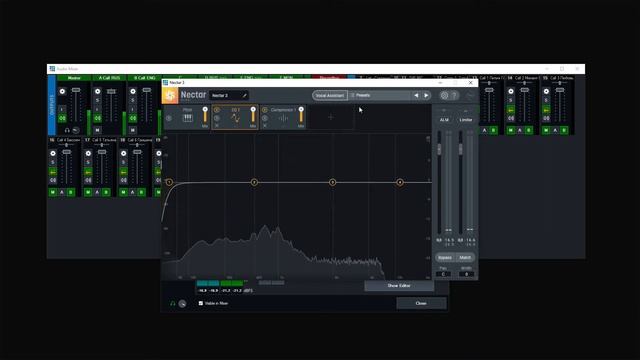Screen dimensions: 640x360
Task: Select the B Call ENG output tab
Action: [x=144, y=78]
